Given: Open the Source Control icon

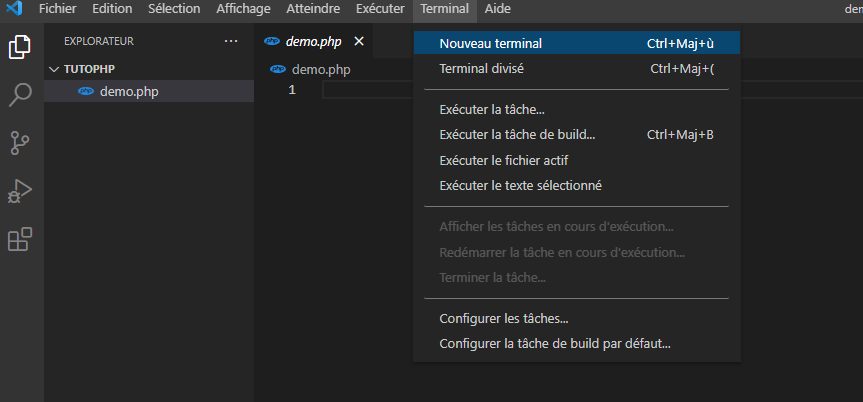Looking at the screenshot, I should [x=20, y=143].
